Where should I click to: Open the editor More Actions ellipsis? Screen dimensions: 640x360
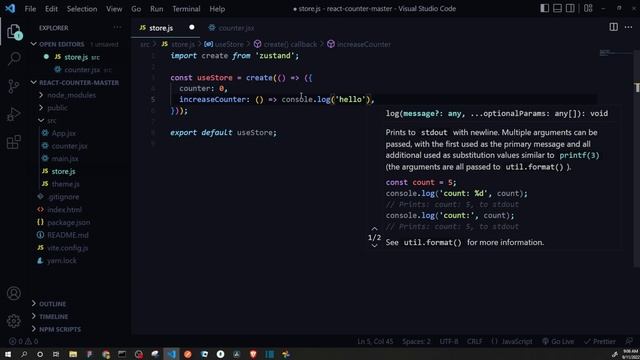(x=629, y=27)
